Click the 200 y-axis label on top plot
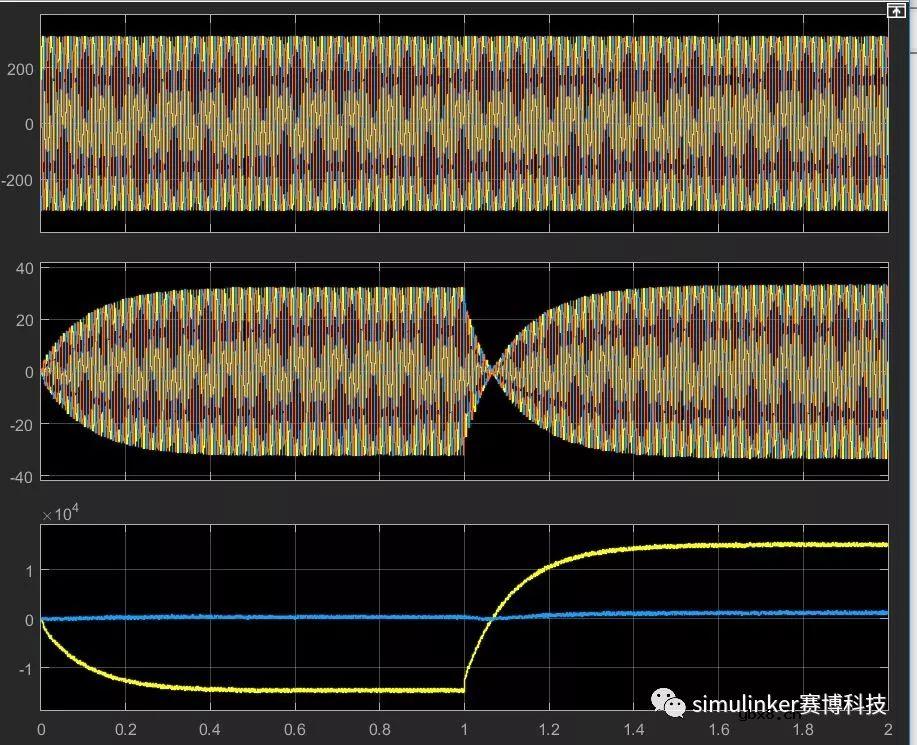This screenshot has height=745, width=917. (21, 68)
